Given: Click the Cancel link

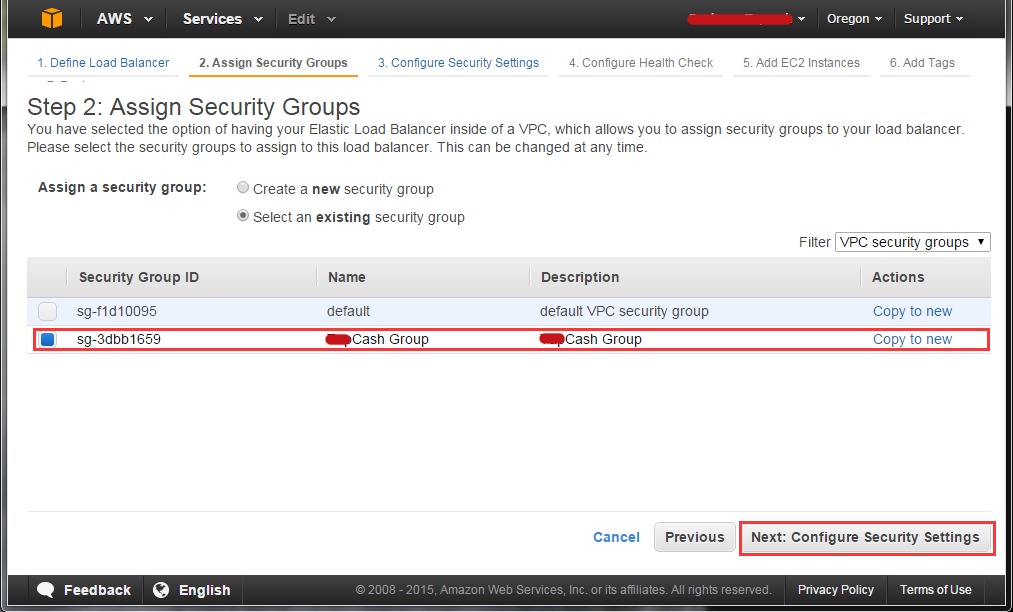Looking at the screenshot, I should click(616, 537).
